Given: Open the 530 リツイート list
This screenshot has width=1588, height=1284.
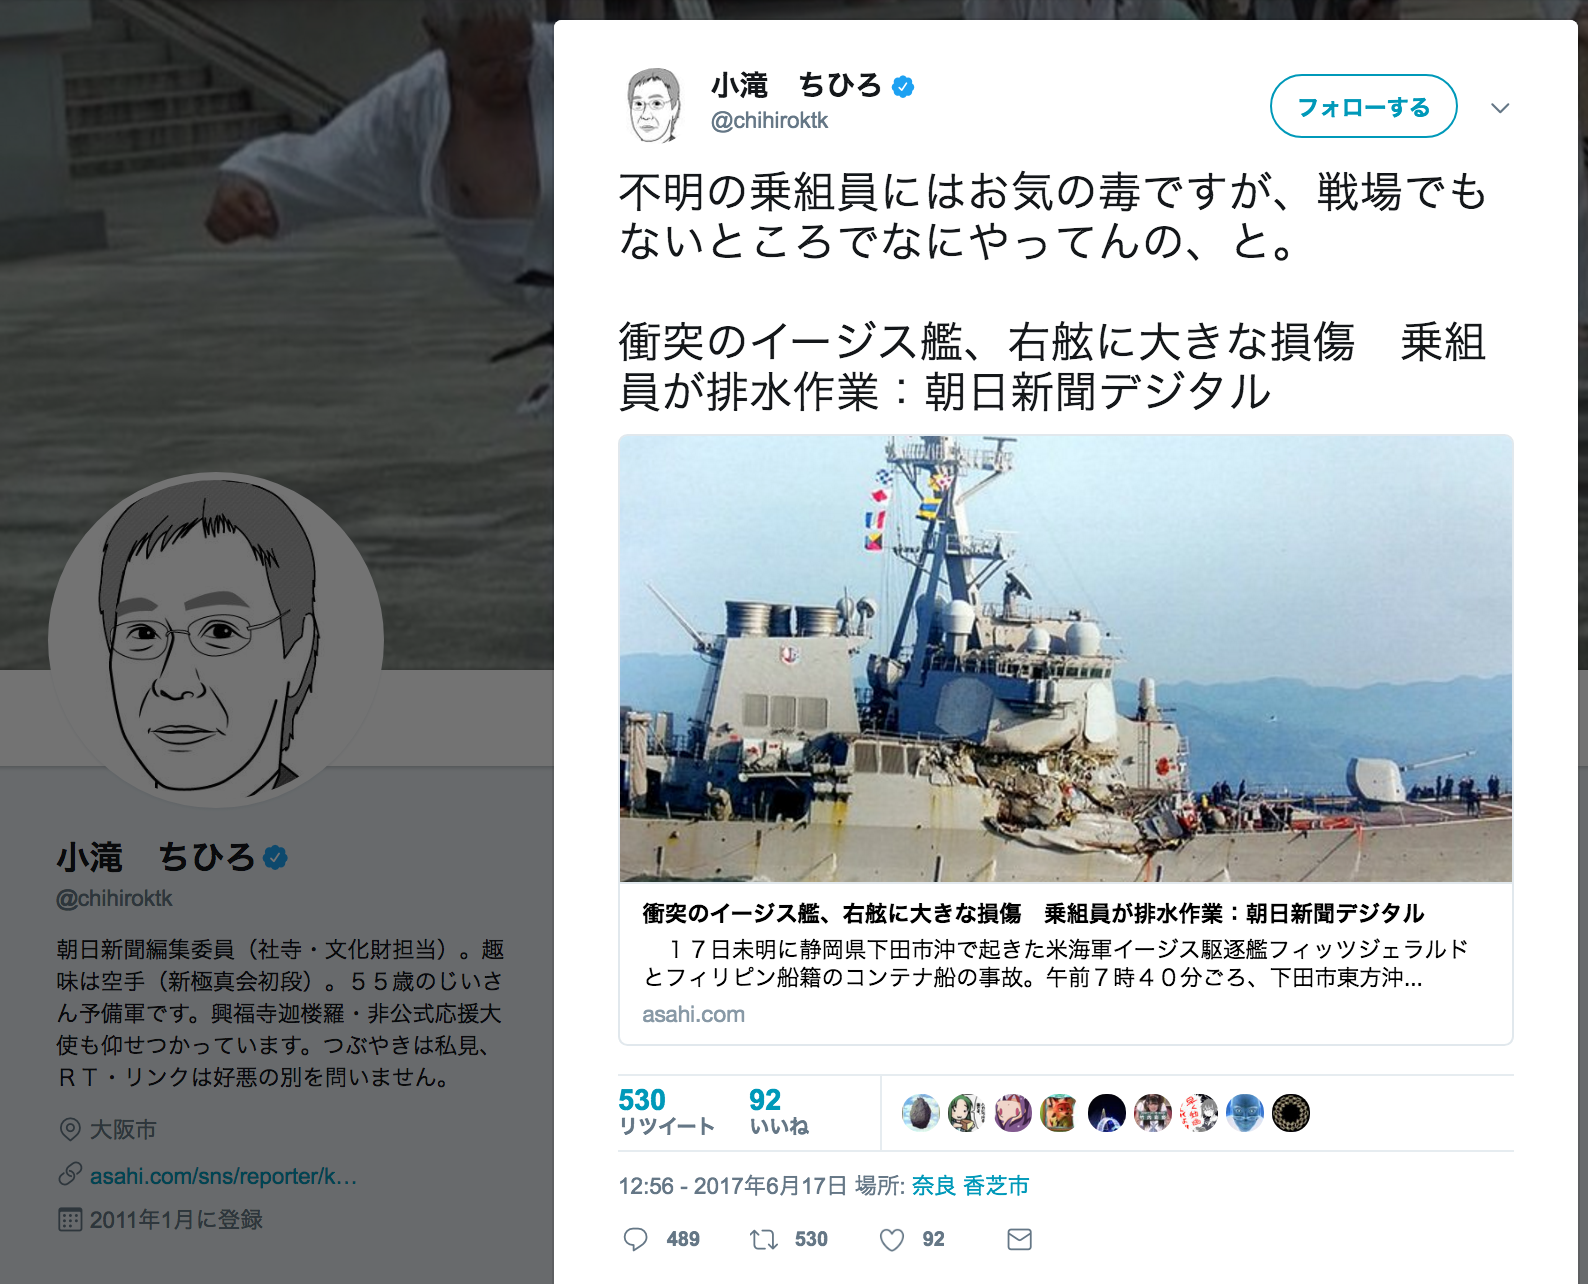Looking at the screenshot, I should (666, 1112).
